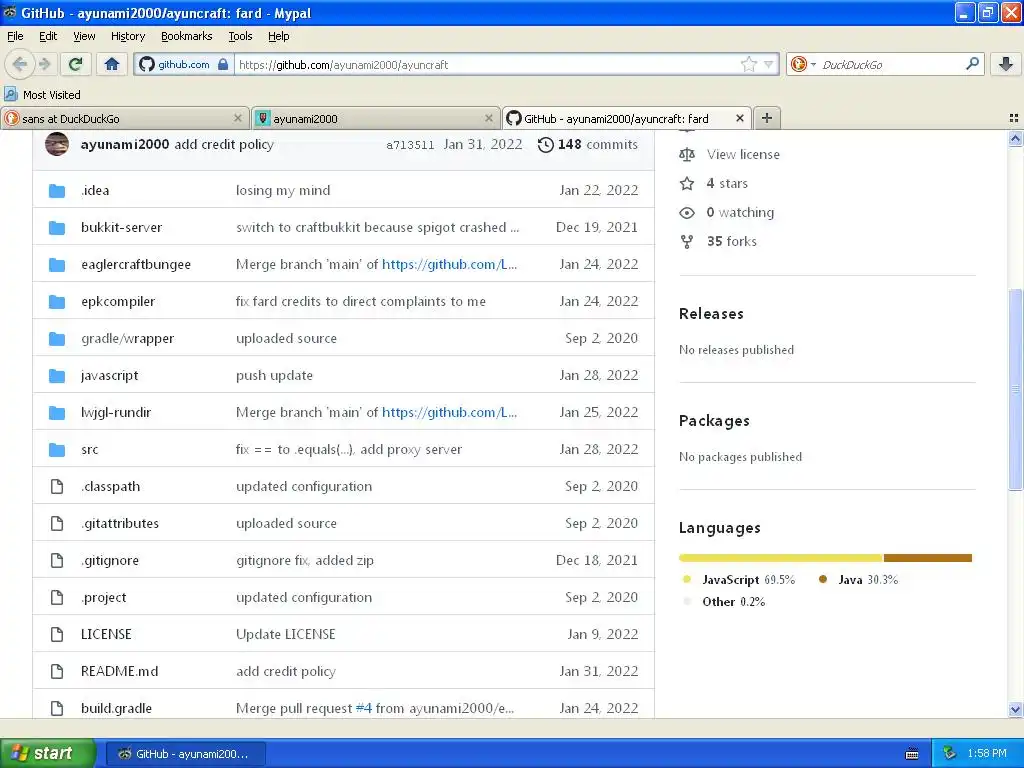Close the GitHub ayuncraft tab
1024x768 pixels.
pyautogui.click(x=739, y=118)
